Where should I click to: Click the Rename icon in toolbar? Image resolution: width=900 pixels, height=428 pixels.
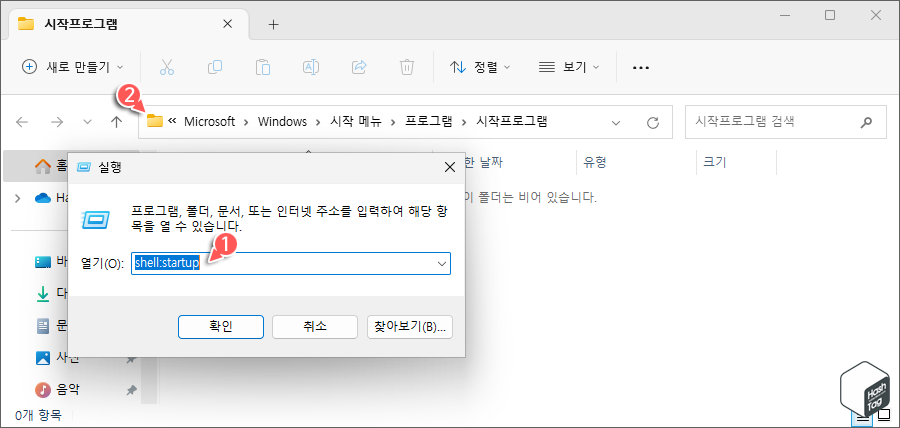(x=311, y=67)
